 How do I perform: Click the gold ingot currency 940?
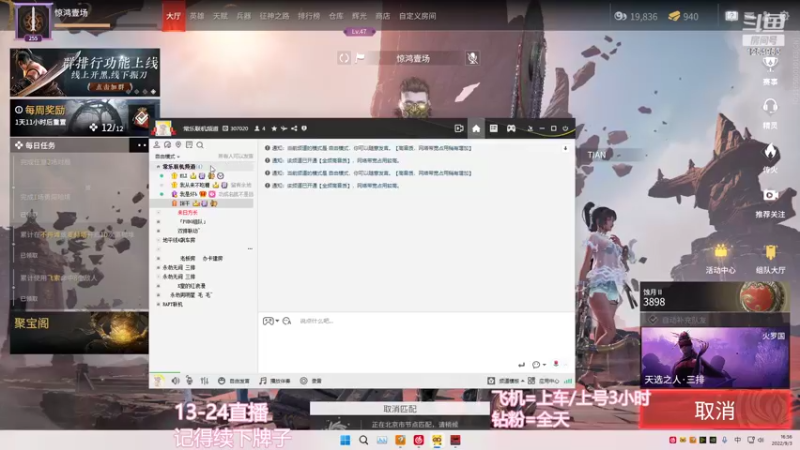tap(683, 16)
